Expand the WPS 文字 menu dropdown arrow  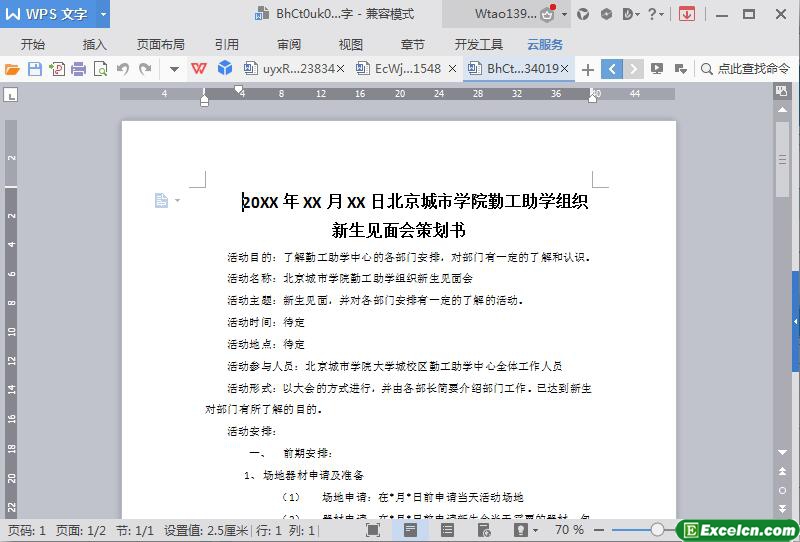click(103, 14)
